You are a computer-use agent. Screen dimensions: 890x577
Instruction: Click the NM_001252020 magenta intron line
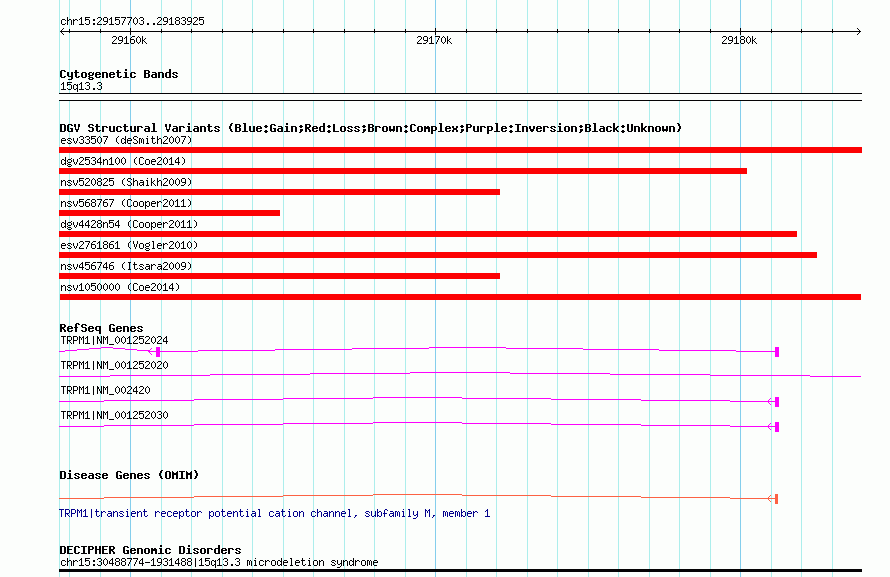(x=460, y=374)
